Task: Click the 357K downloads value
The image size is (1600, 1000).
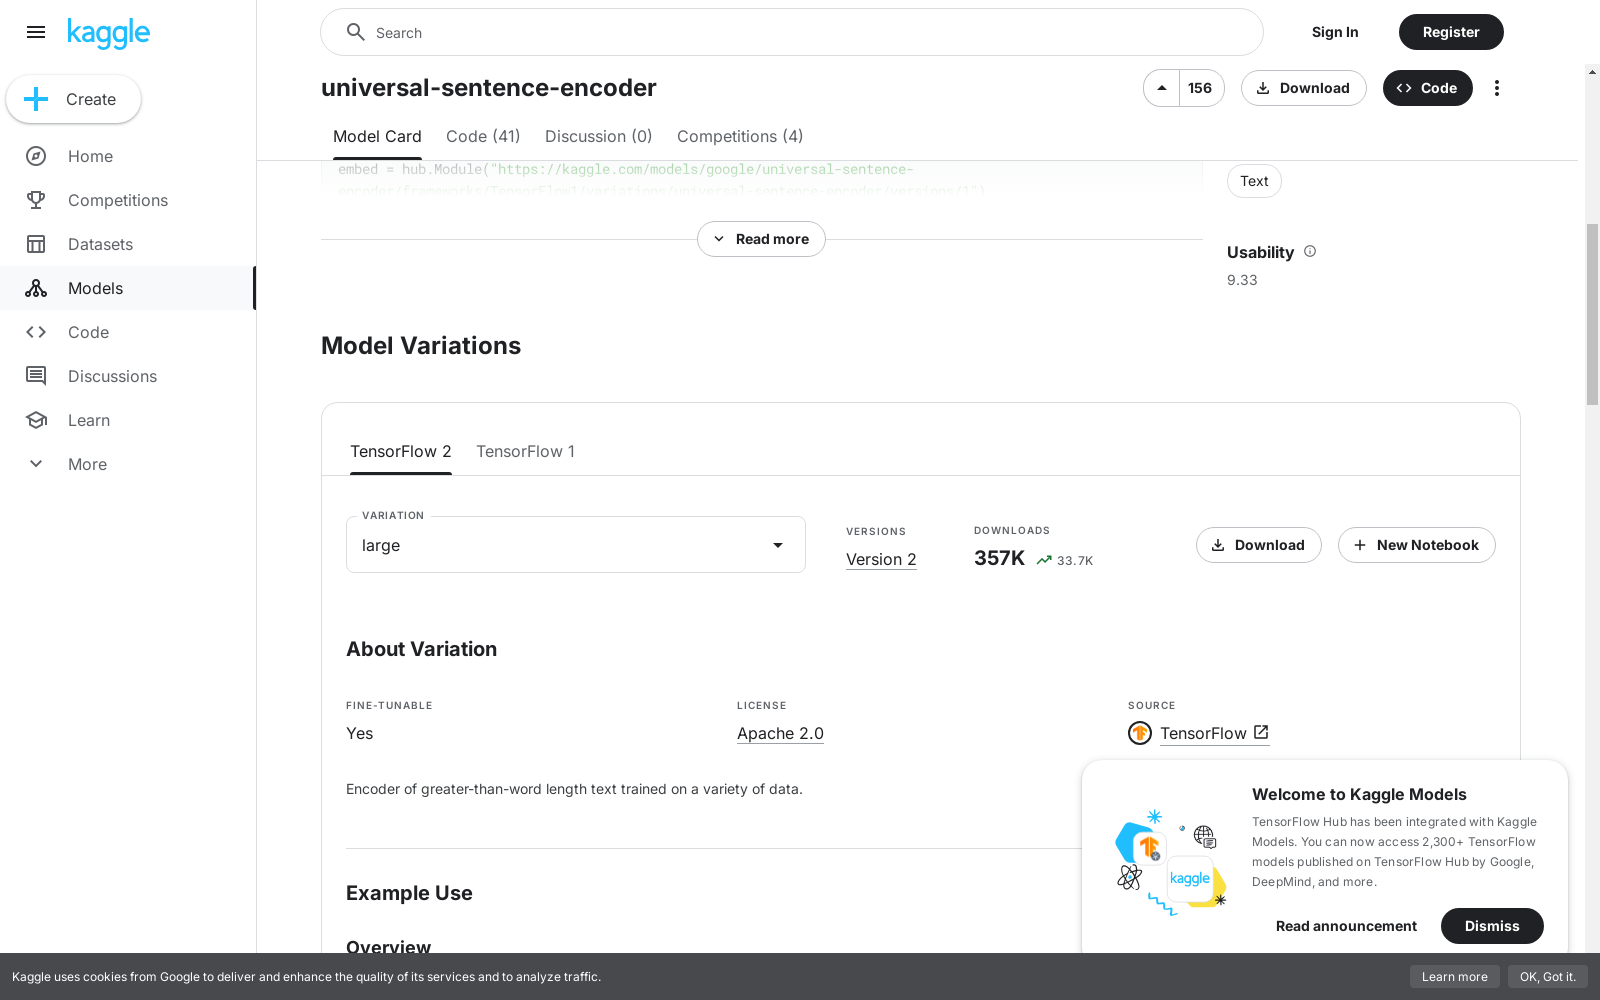Action: (999, 558)
